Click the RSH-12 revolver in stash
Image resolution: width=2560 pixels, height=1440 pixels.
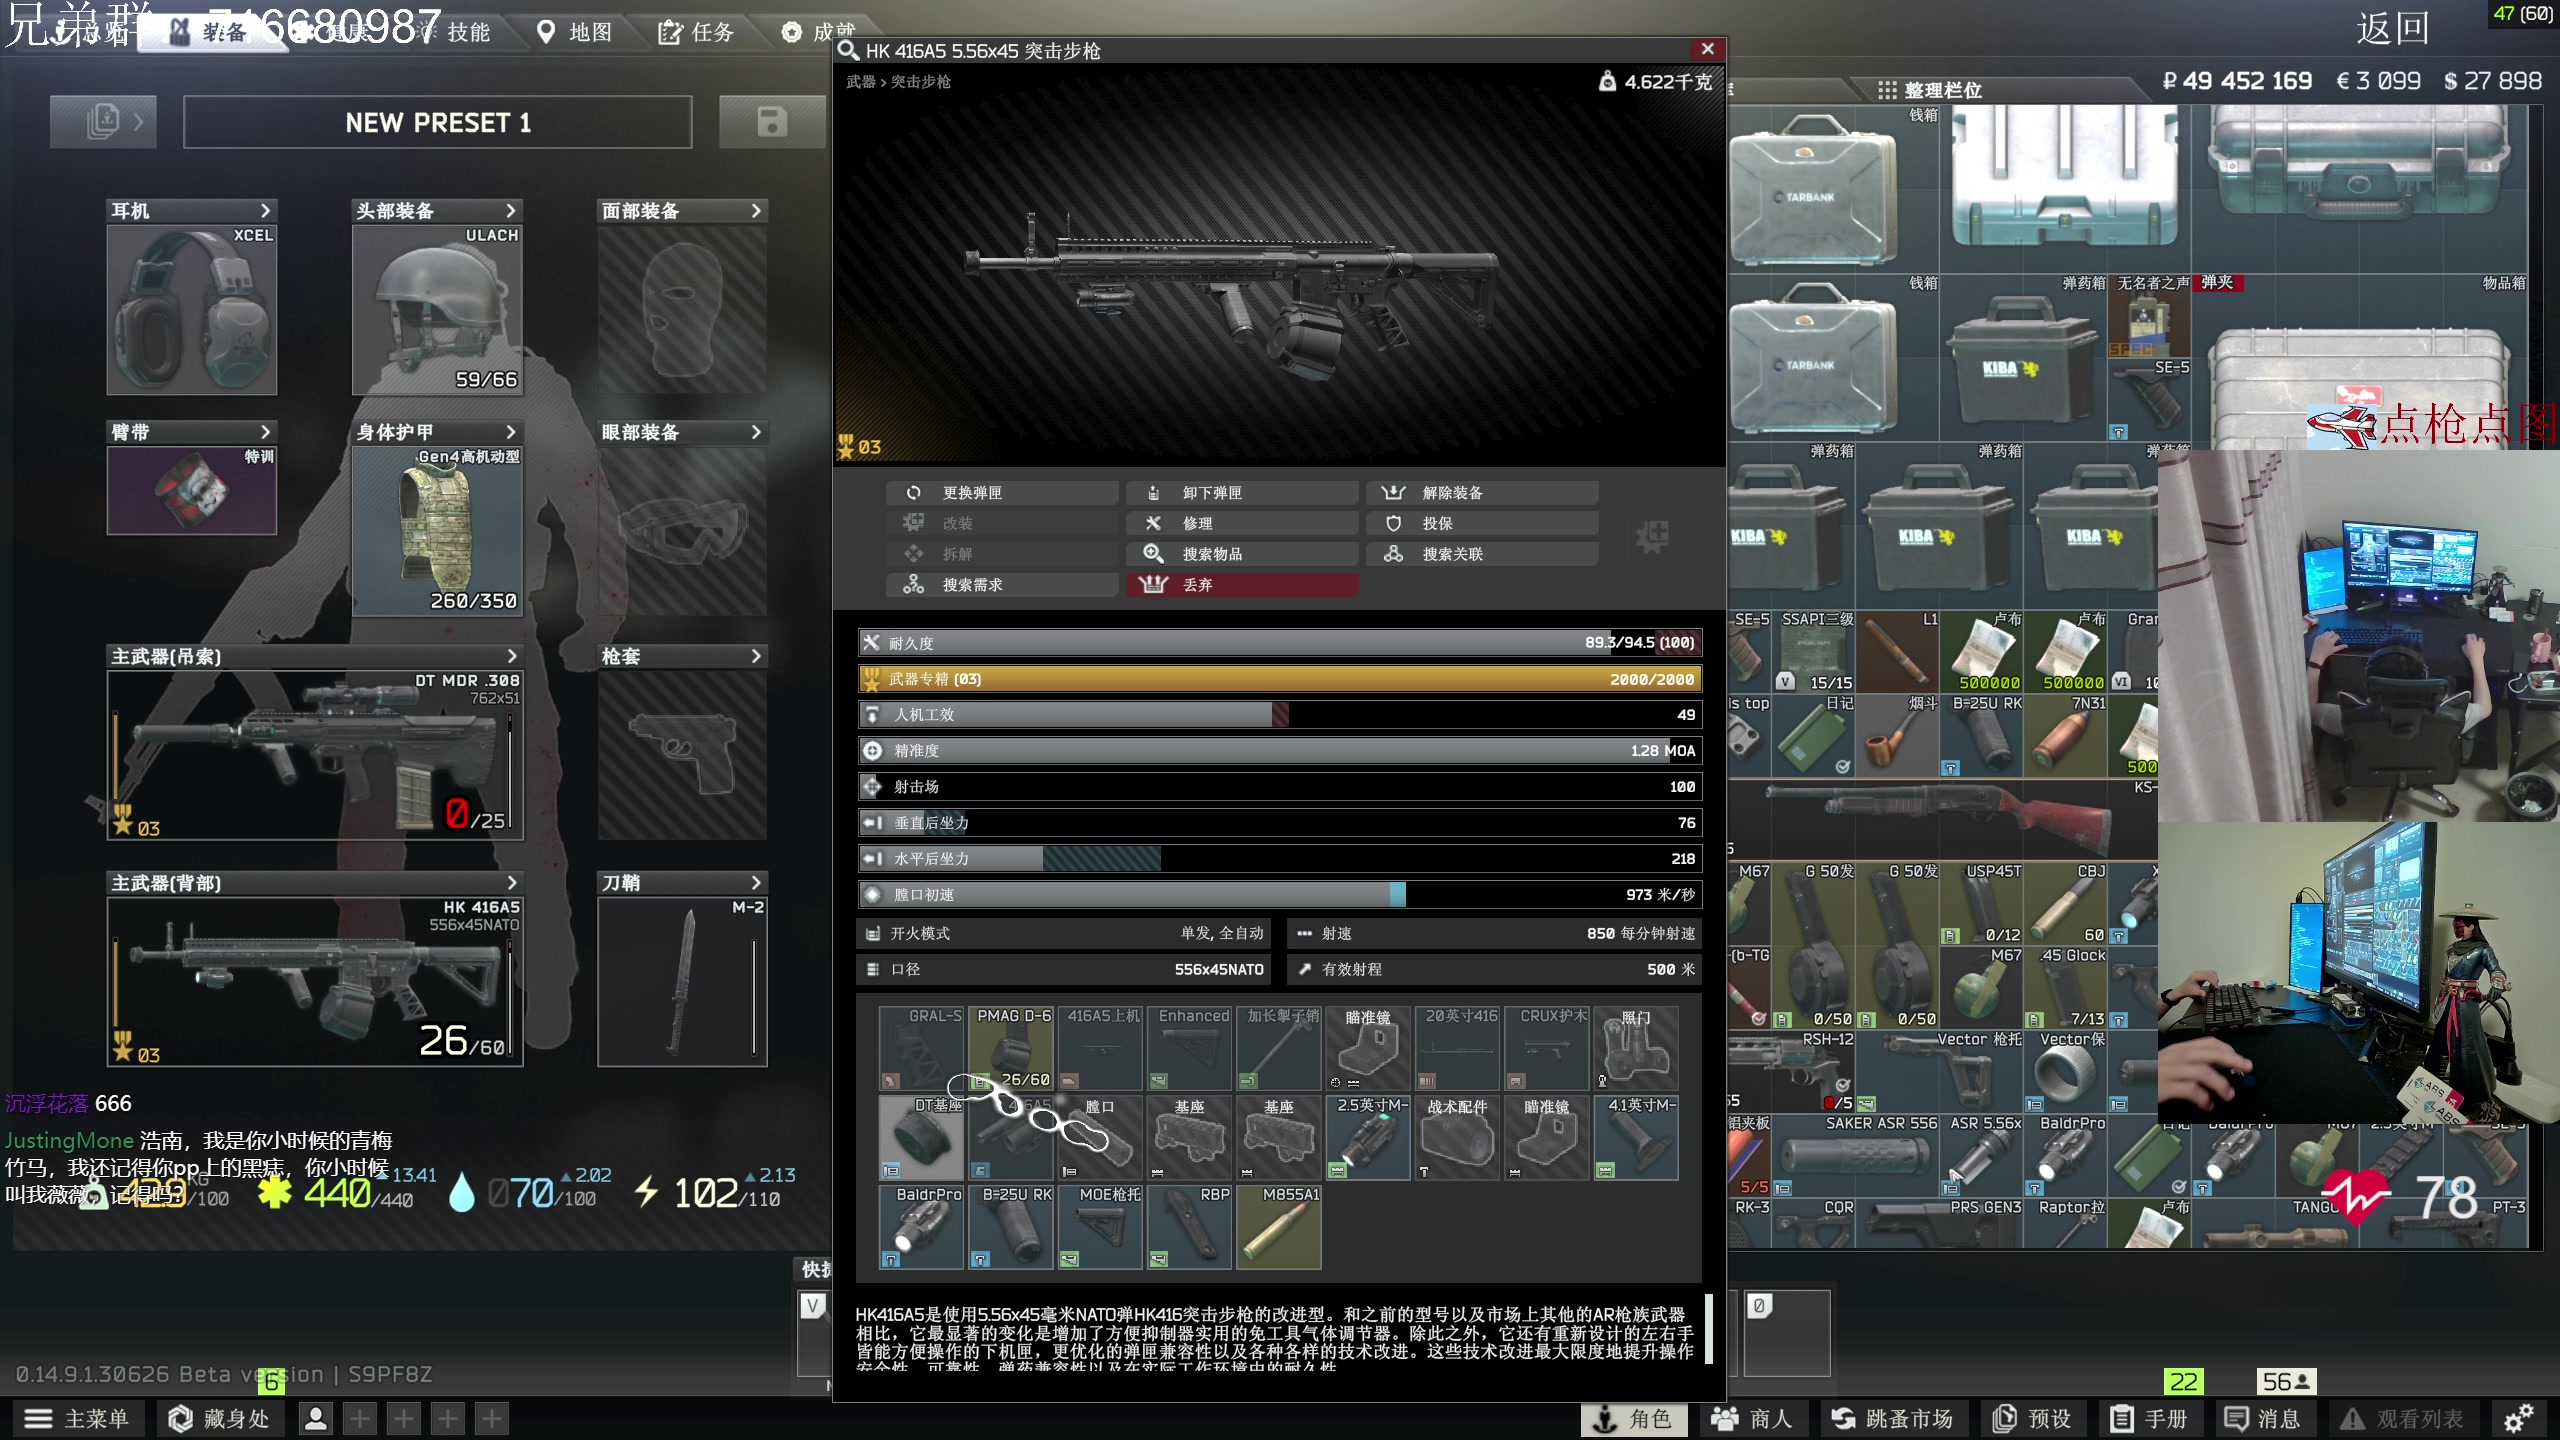click(1792, 1071)
